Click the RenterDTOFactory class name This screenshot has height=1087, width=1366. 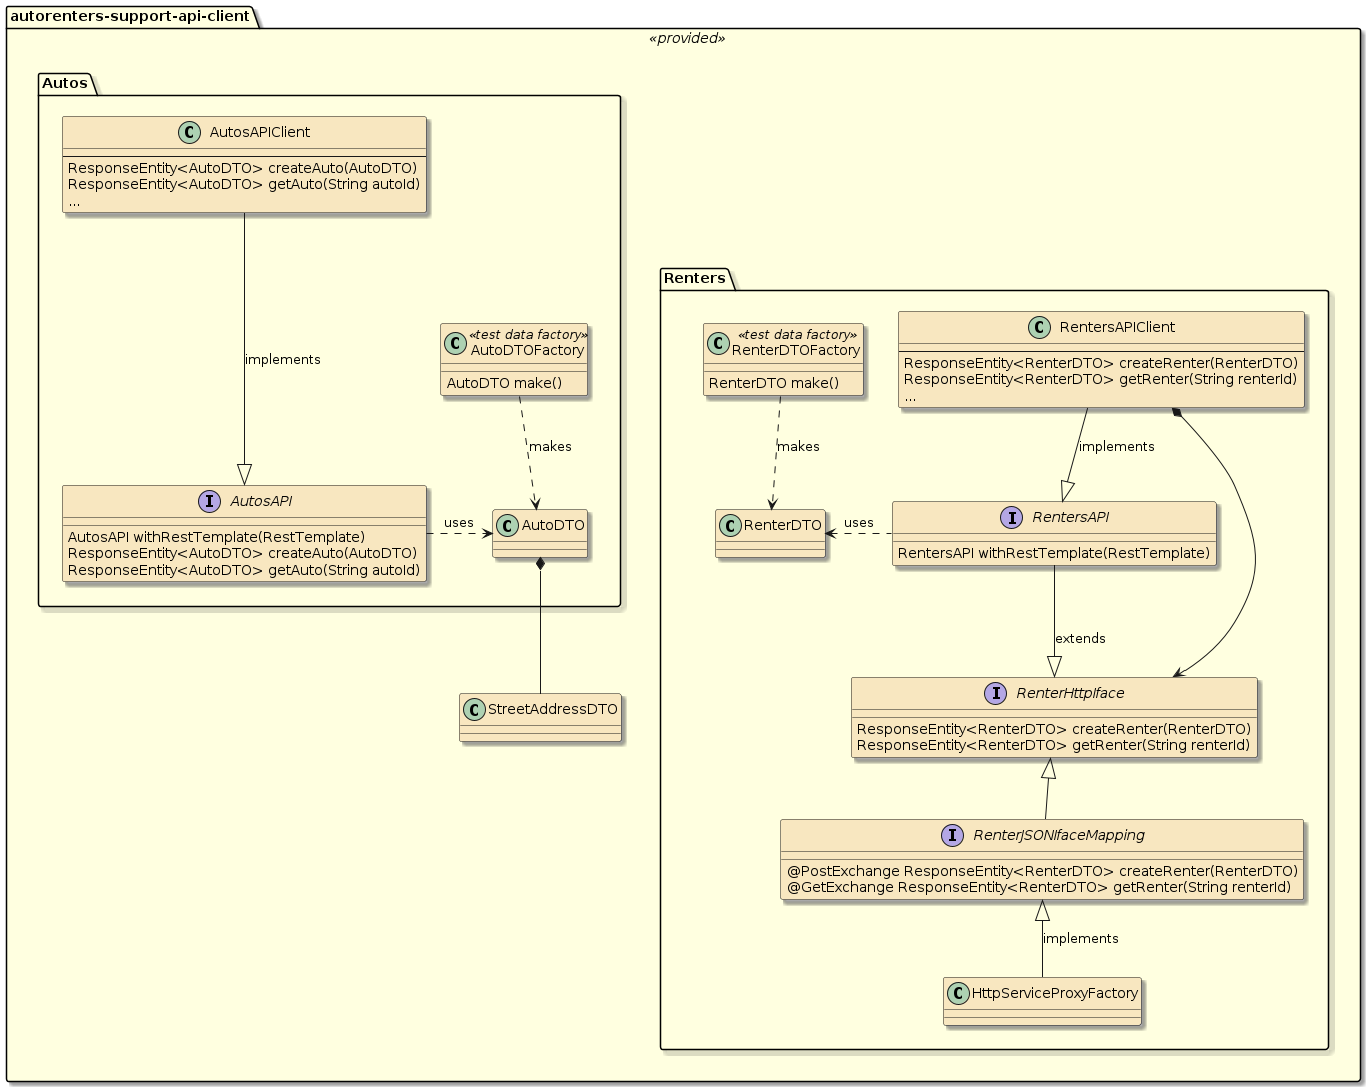click(796, 350)
